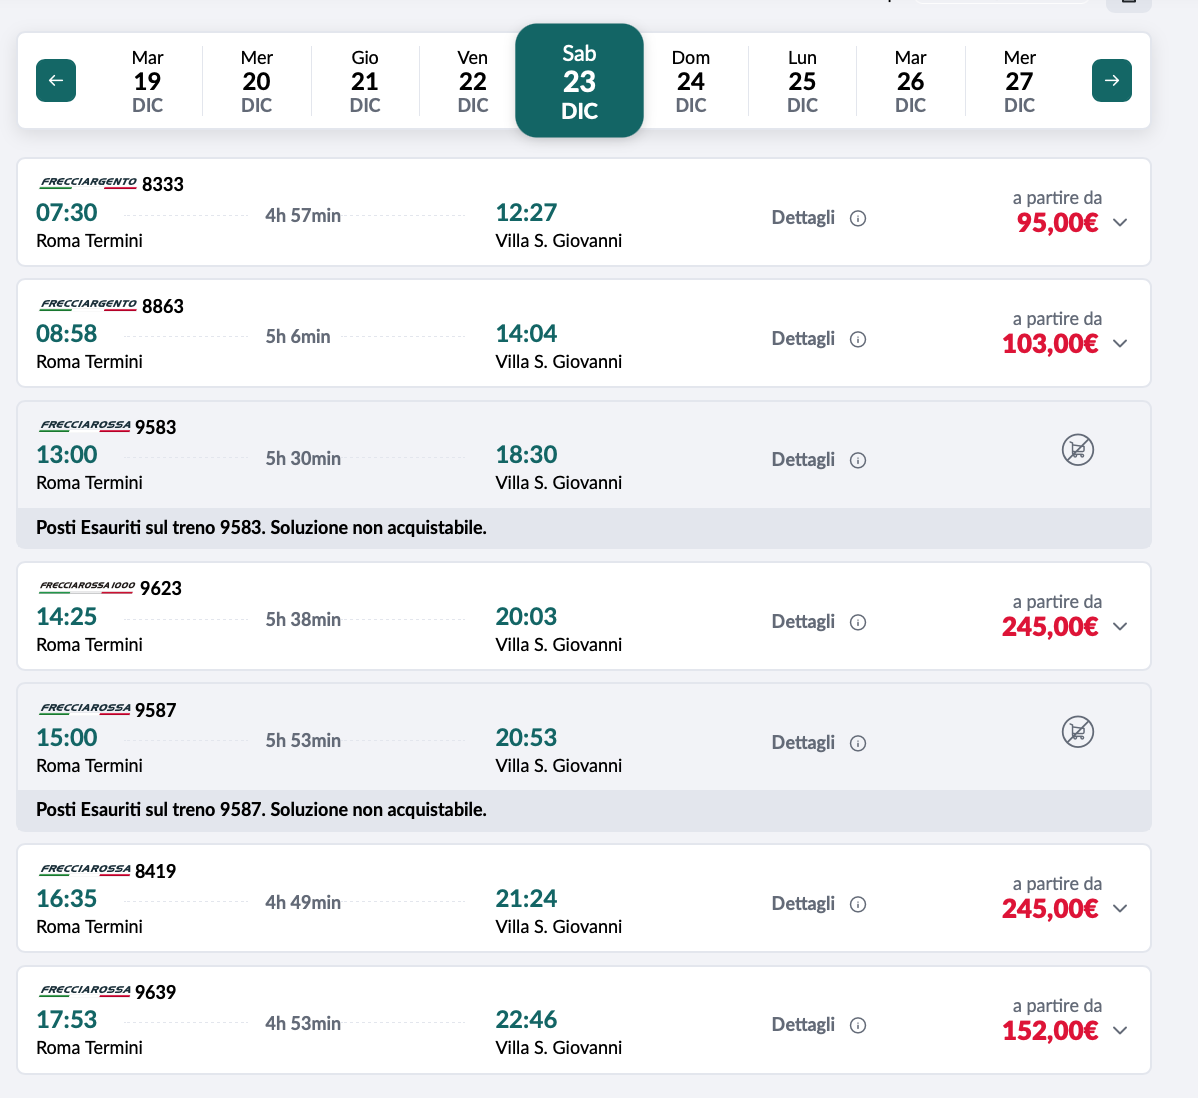Click the 245,00€ price of train 9623
The width and height of the screenshot is (1198, 1098).
pyautogui.click(x=1051, y=627)
